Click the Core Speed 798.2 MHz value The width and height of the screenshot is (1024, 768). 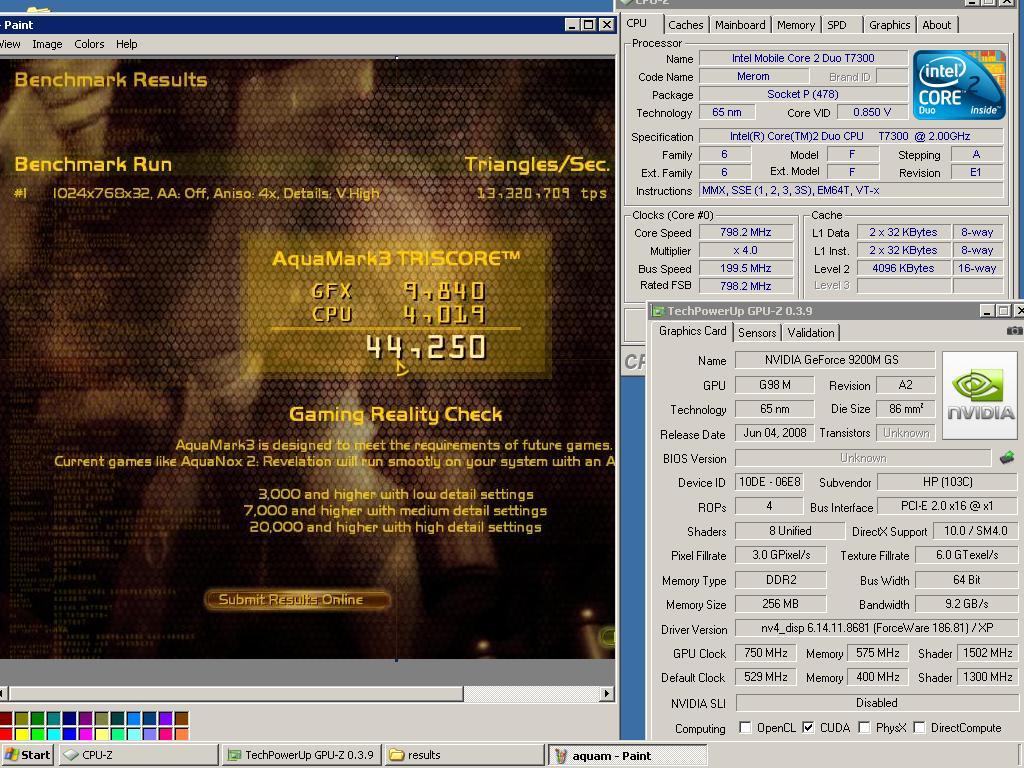[746, 232]
